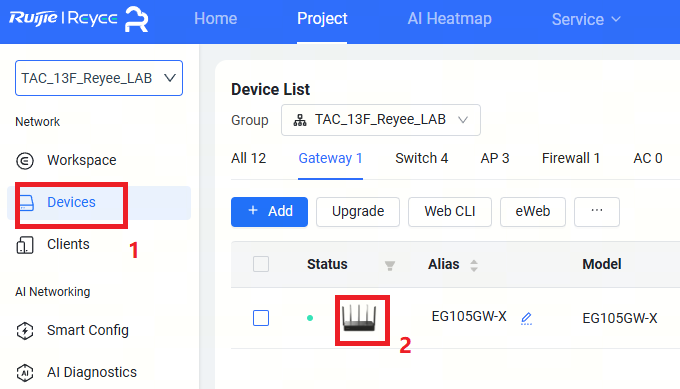
Task: Switch to the AP 3 tab
Action: (x=495, y=158)
